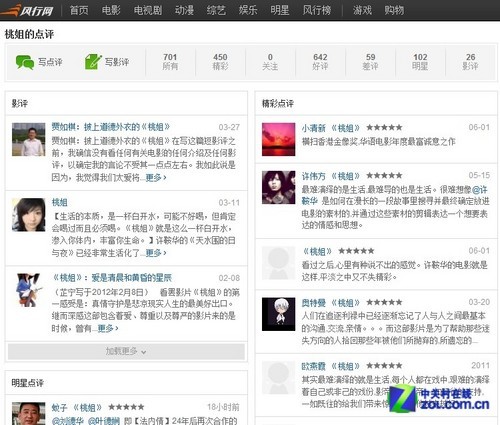Open 电视剧 in the top navigation
This screenshot has height=425, width=500.
(x=148, y=10)
